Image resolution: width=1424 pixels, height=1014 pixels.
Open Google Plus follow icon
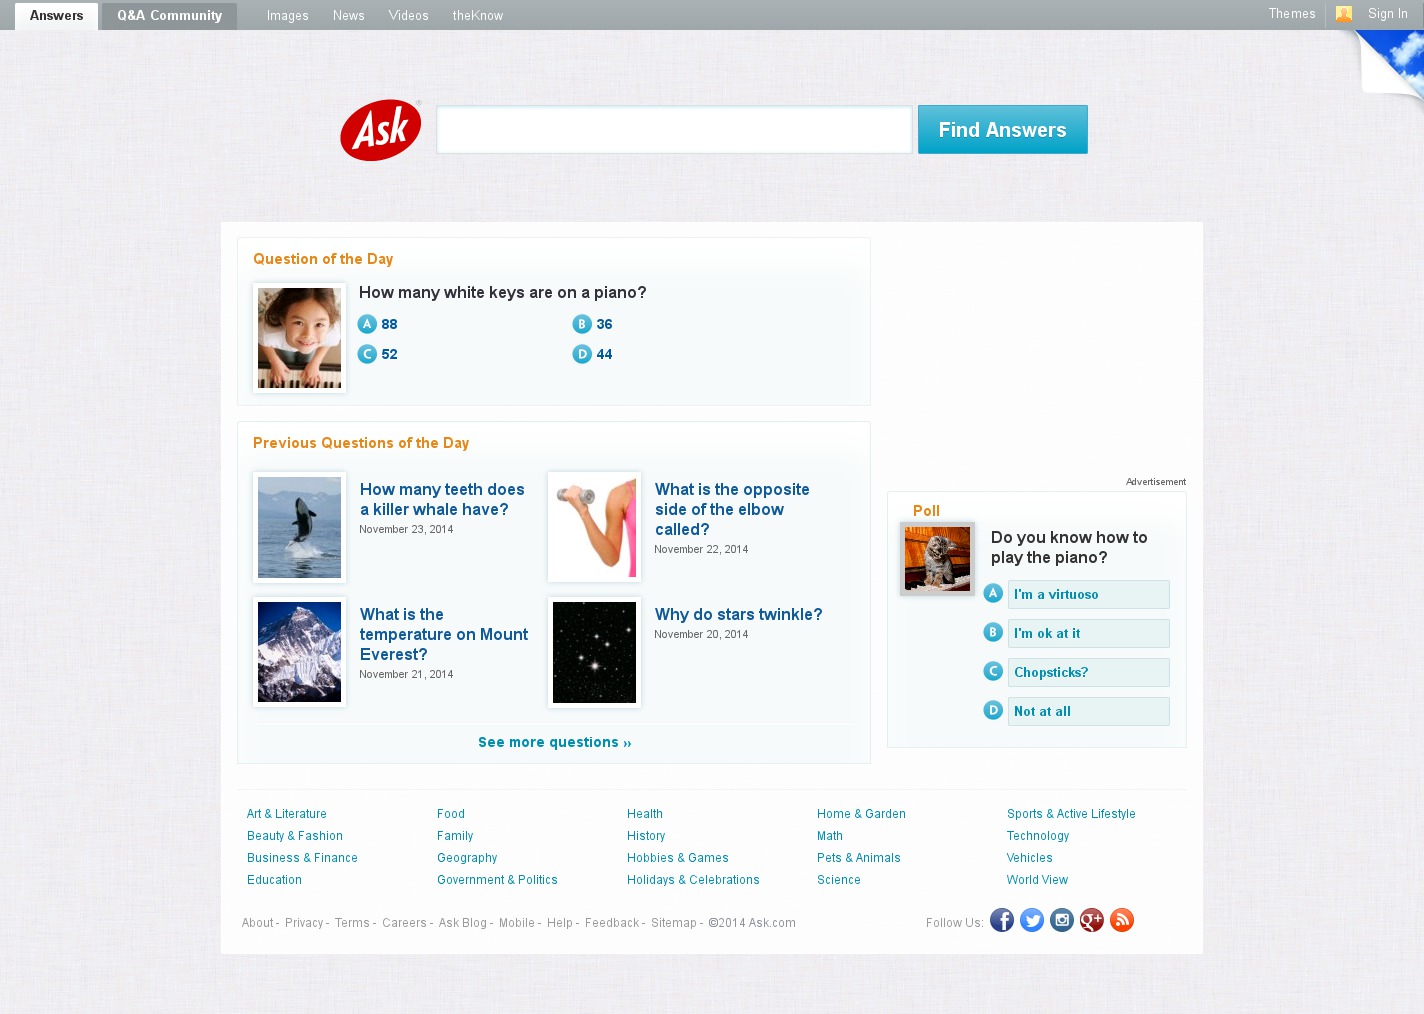(1092, 920)
